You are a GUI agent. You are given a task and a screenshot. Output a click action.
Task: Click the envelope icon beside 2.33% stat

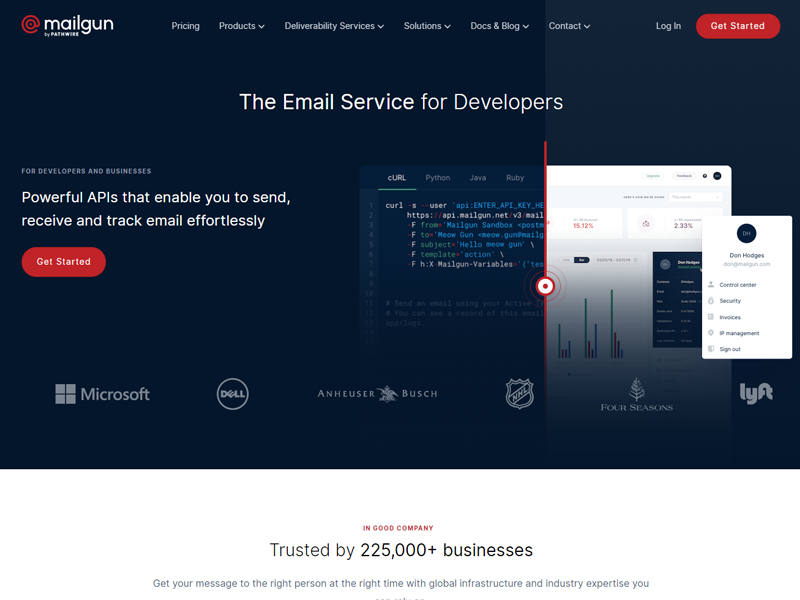646,223
